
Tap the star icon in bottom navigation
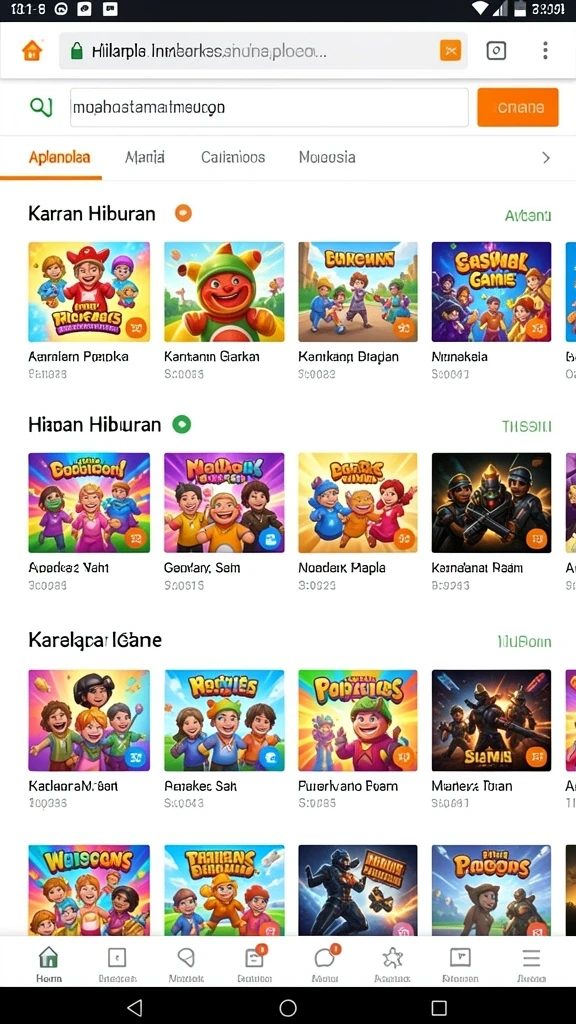point(392,964)
